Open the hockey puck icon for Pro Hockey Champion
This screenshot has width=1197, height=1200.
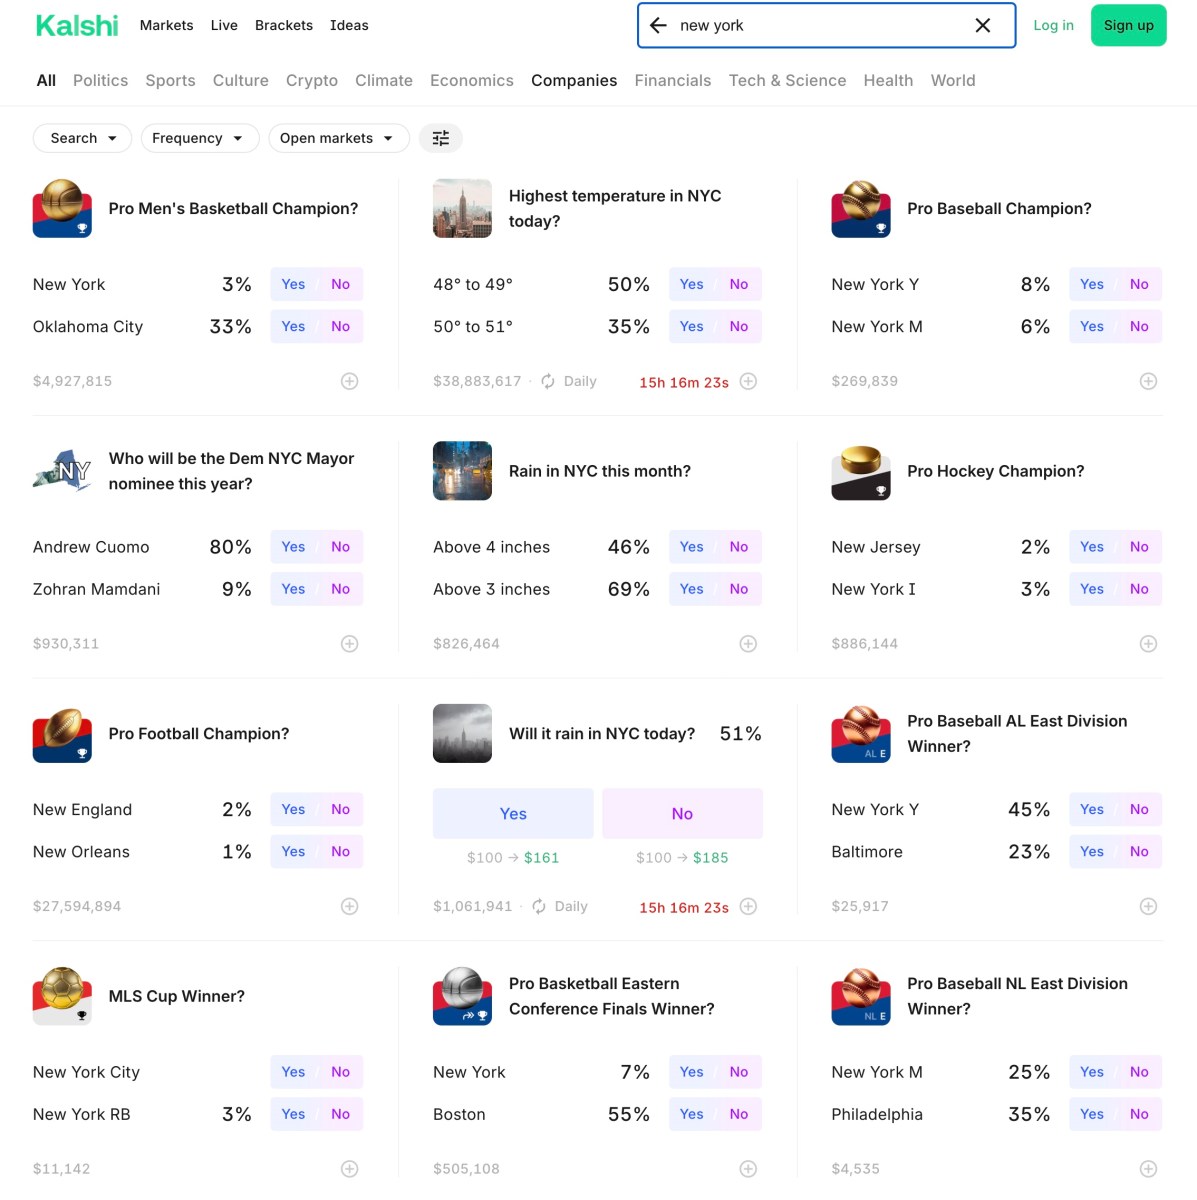(x=861, y=471)
